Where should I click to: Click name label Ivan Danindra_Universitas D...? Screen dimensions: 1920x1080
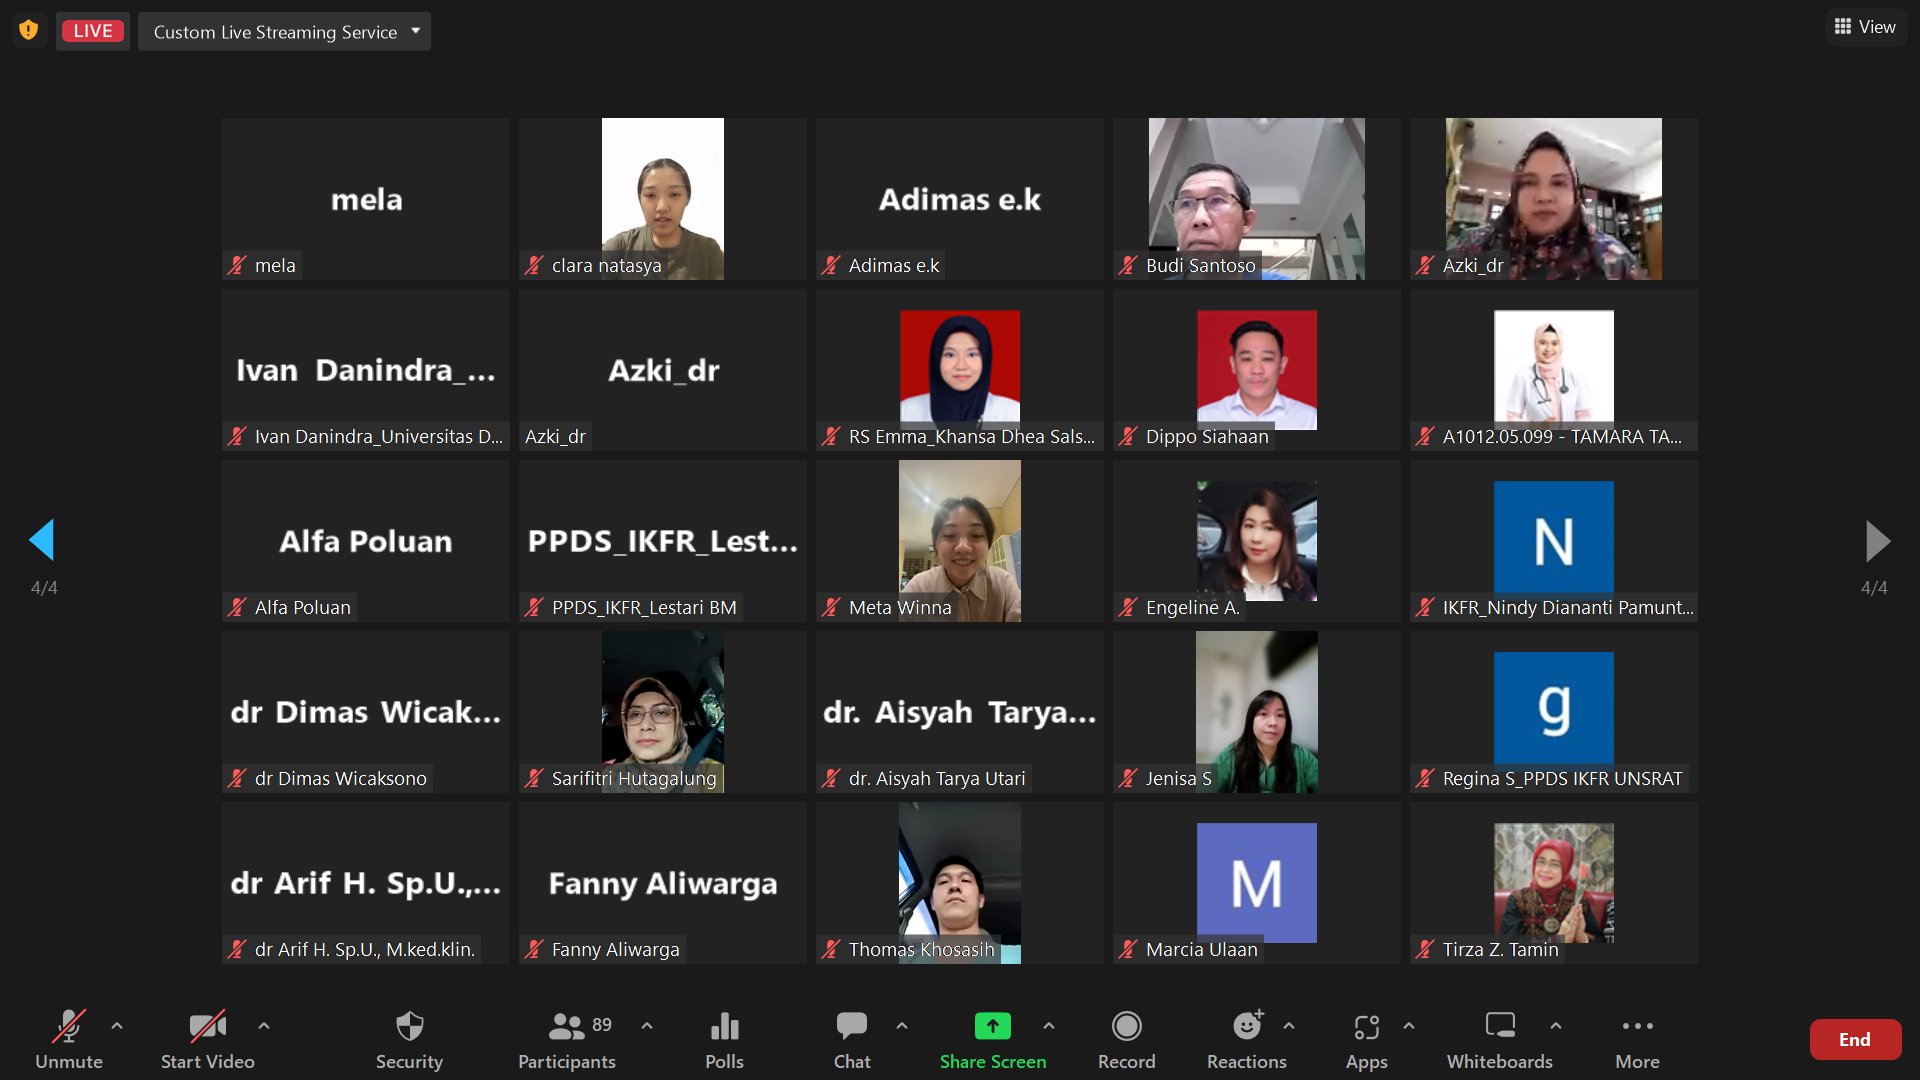[379, 437]
